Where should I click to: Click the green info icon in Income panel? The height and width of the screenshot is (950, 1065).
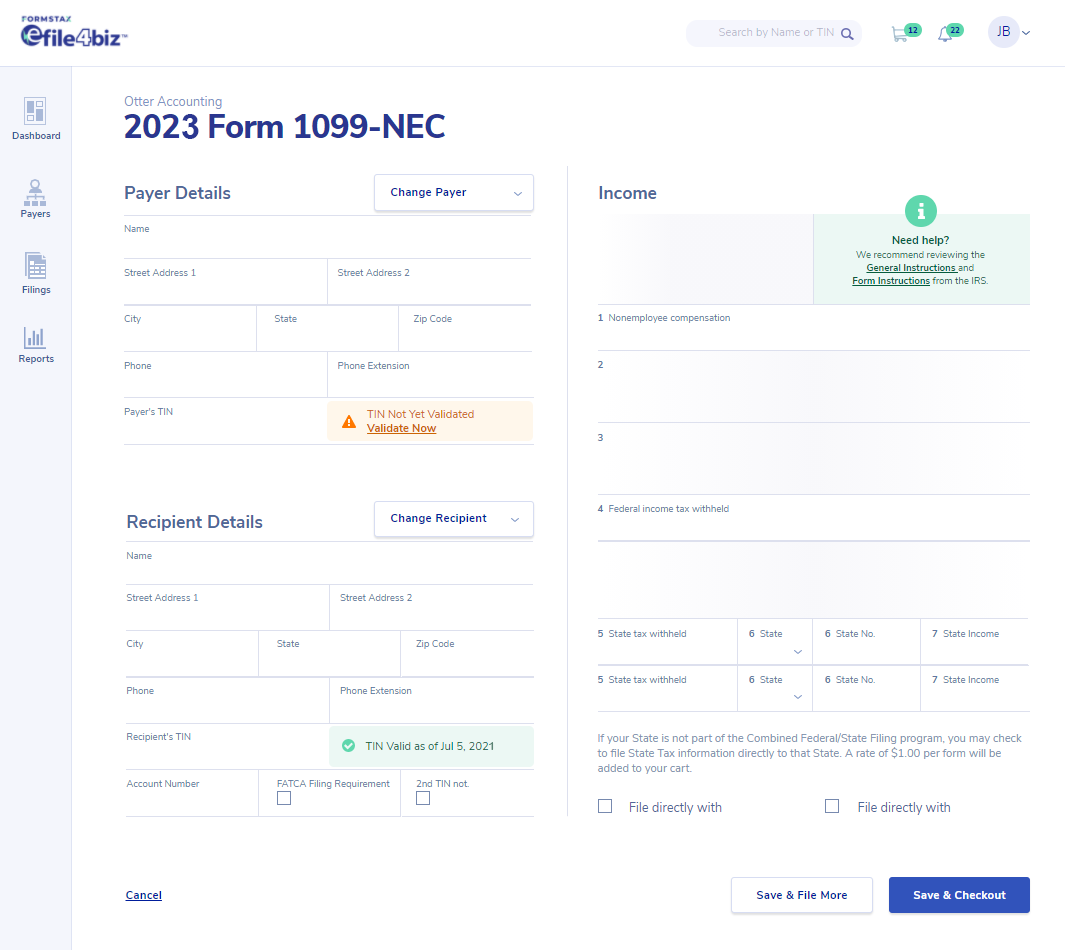point(920,211)
